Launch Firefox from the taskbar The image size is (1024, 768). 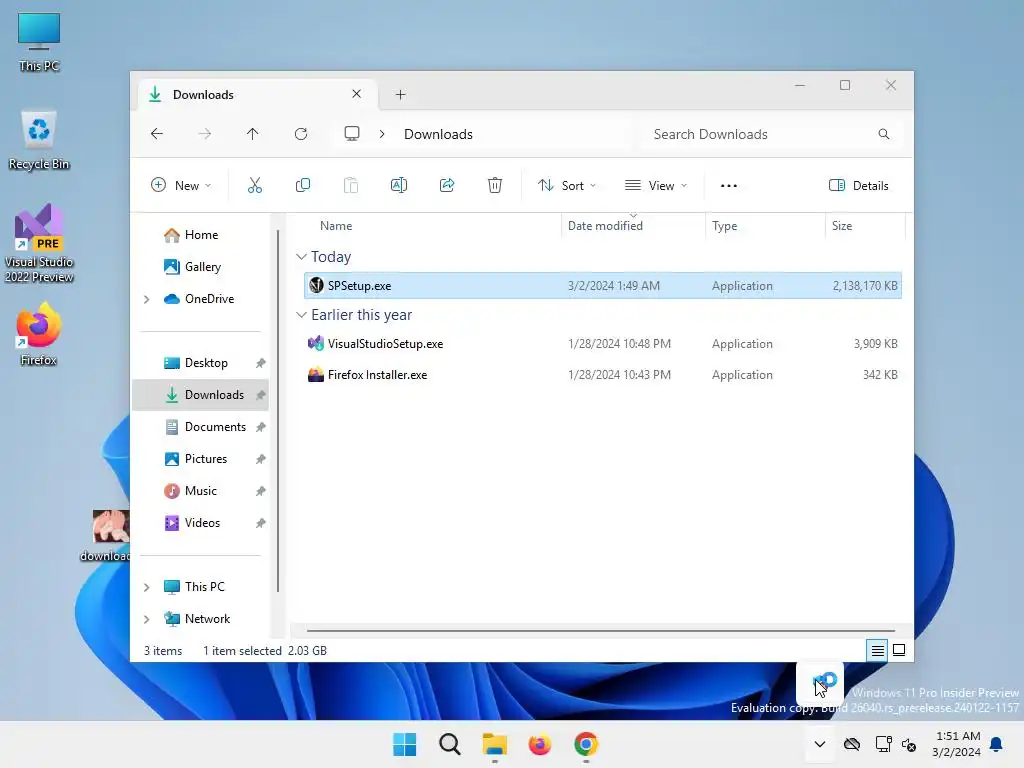(540, 744)
